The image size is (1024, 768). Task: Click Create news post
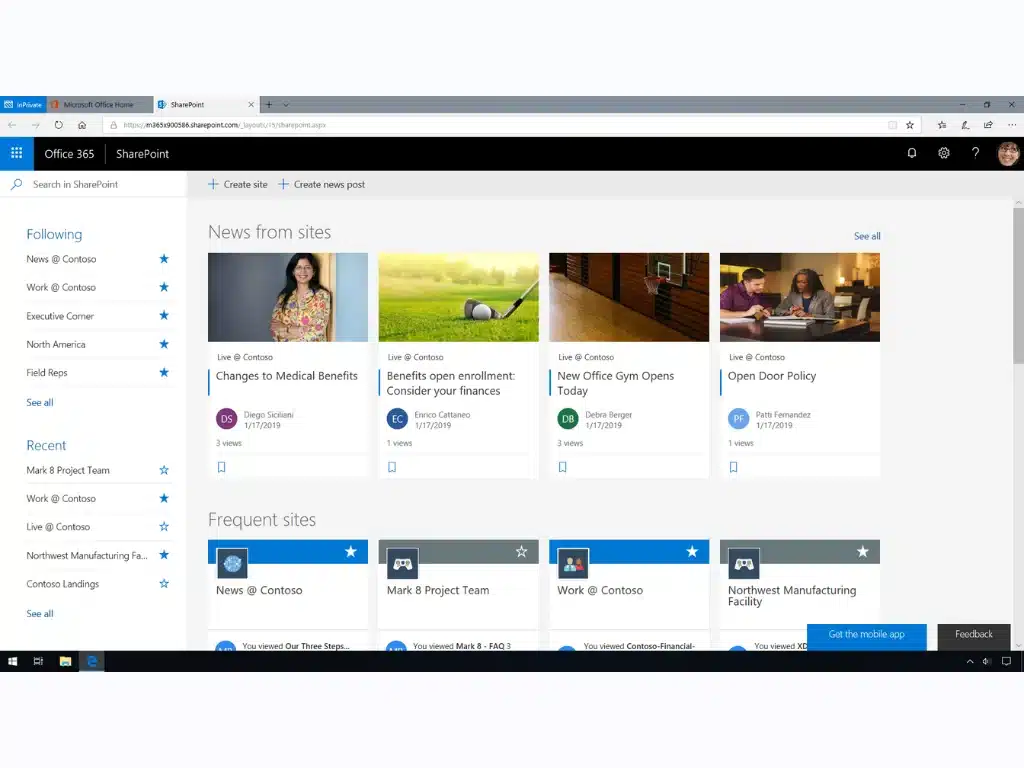pos(321,184)
